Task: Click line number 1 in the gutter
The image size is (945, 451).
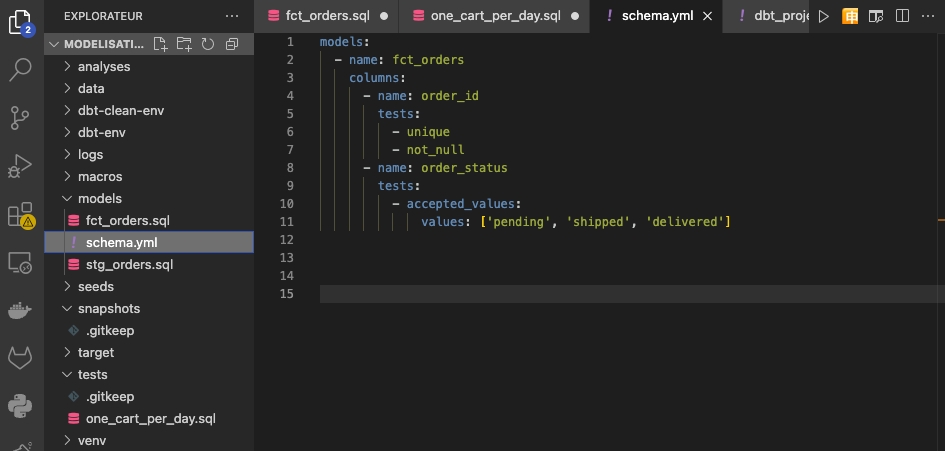Action: tap(290, 42)
